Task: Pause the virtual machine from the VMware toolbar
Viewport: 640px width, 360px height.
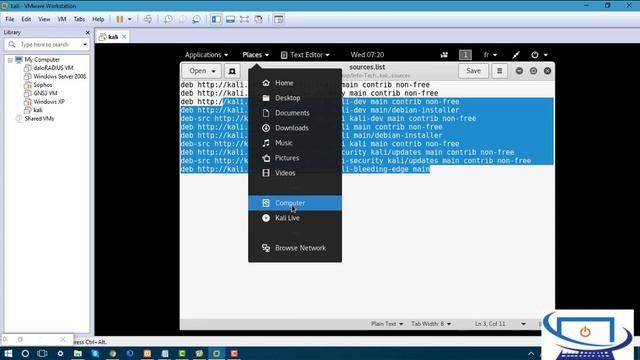Action: 120,19
